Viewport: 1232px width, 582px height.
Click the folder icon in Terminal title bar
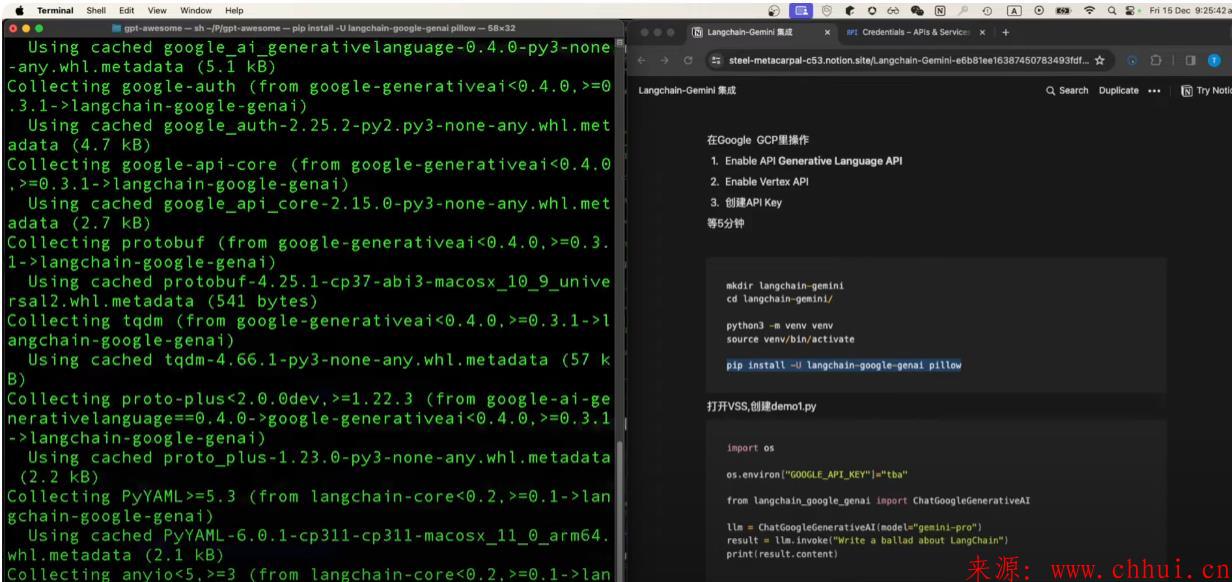coord(117,28)
